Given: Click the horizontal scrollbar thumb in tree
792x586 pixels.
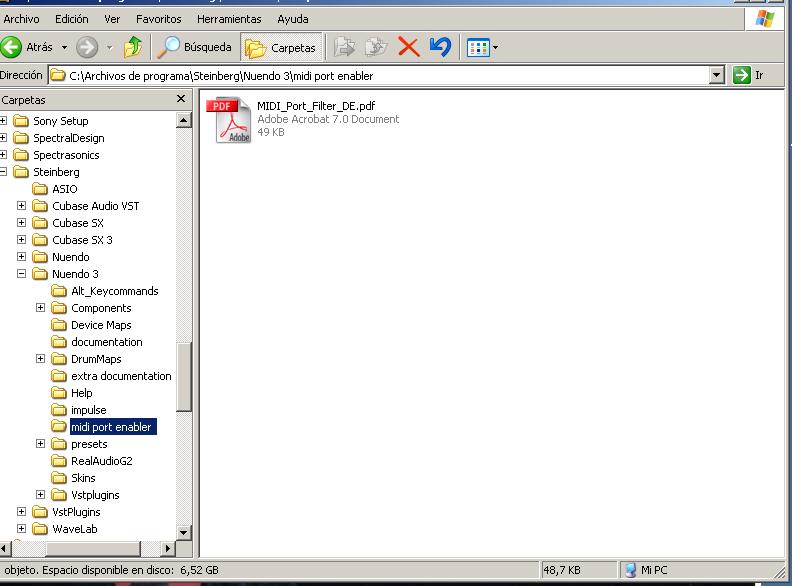Looking at the screenshot, I should 92,548.
